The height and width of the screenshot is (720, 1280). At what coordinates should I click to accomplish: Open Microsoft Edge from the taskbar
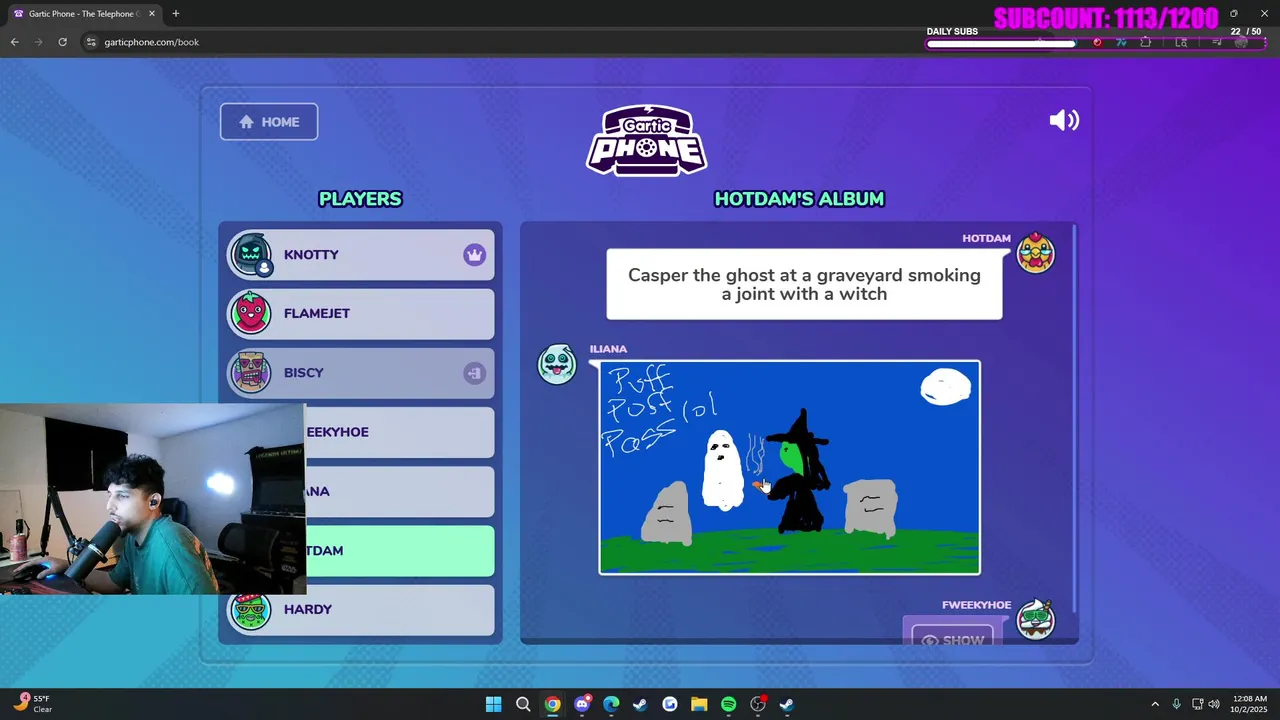coord(611,704)
